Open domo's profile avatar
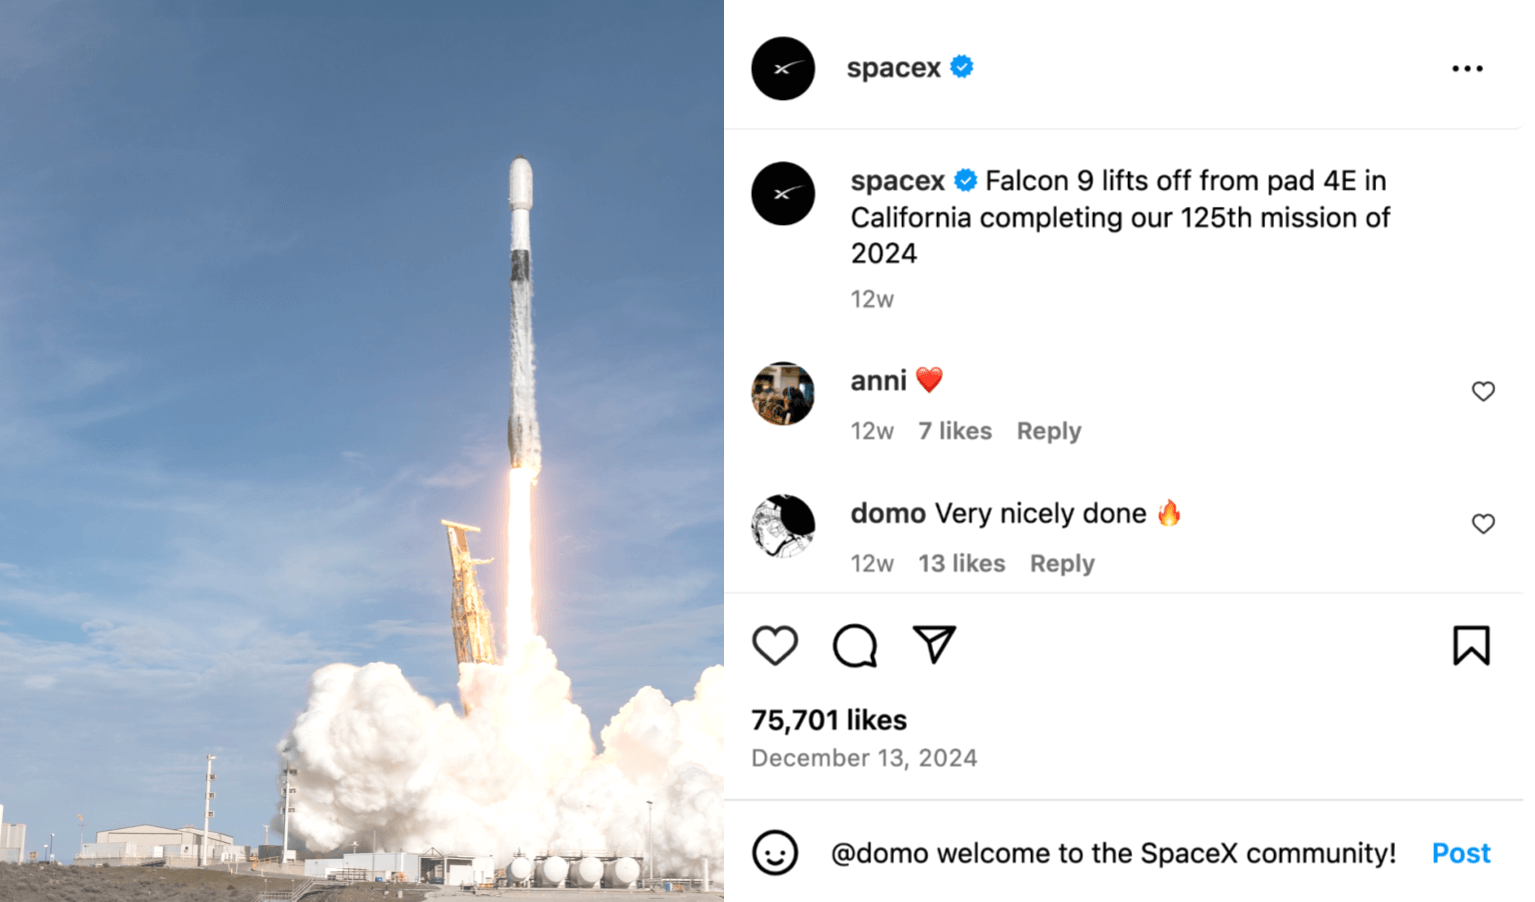Viewport: 1535px width, 902px height. pyautogui.click(x=783, y=526)
